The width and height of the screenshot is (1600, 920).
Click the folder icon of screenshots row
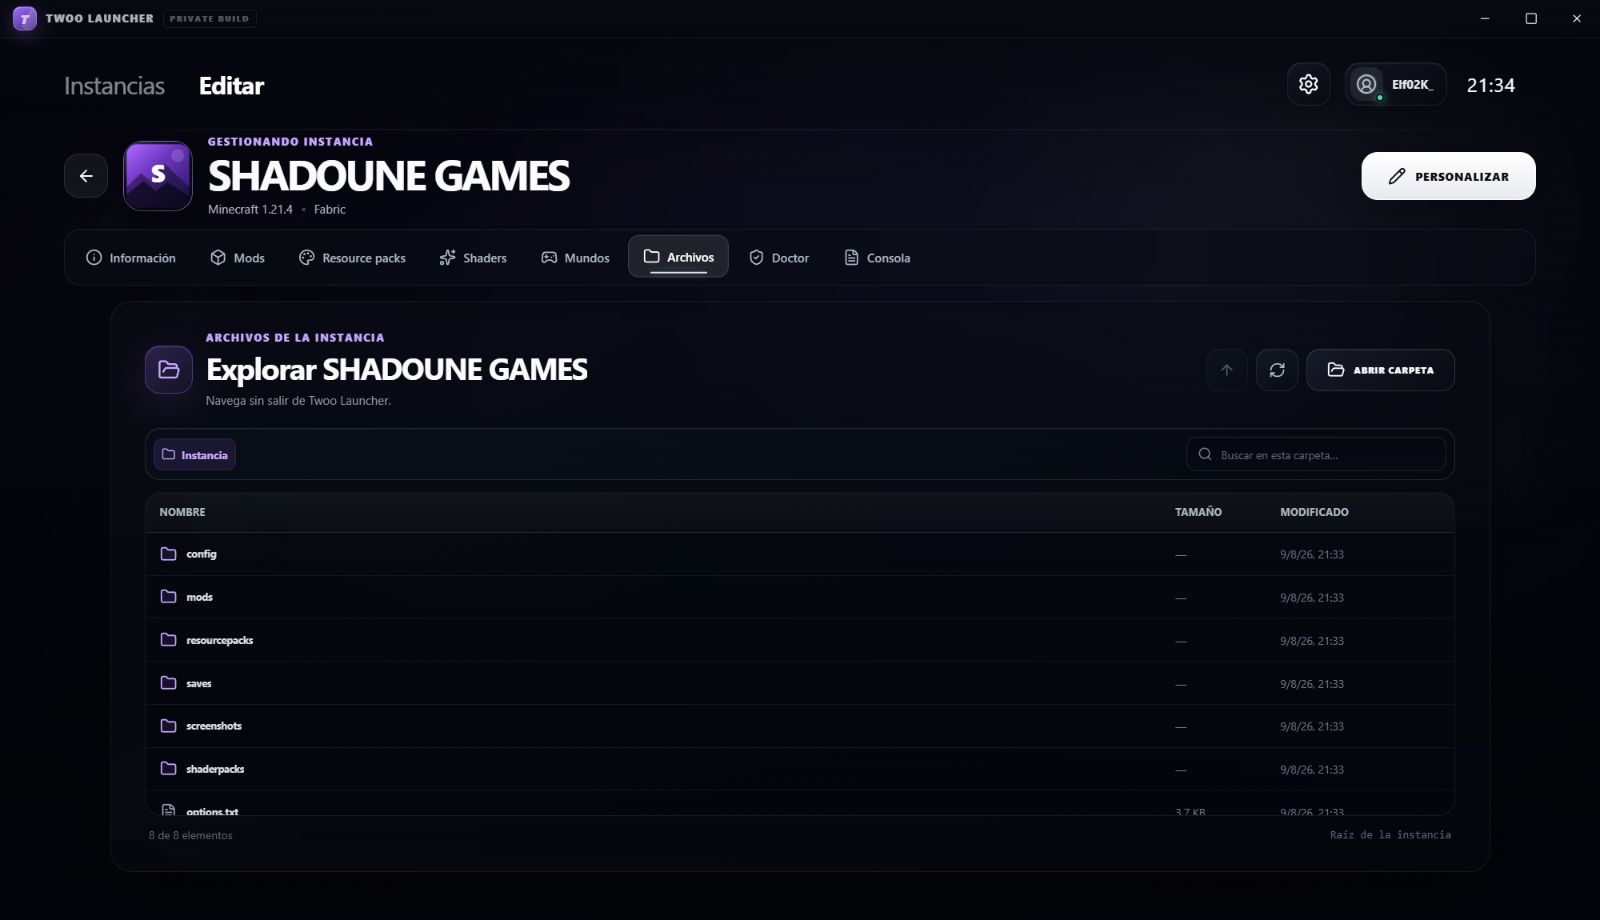[x=169, y=726]
